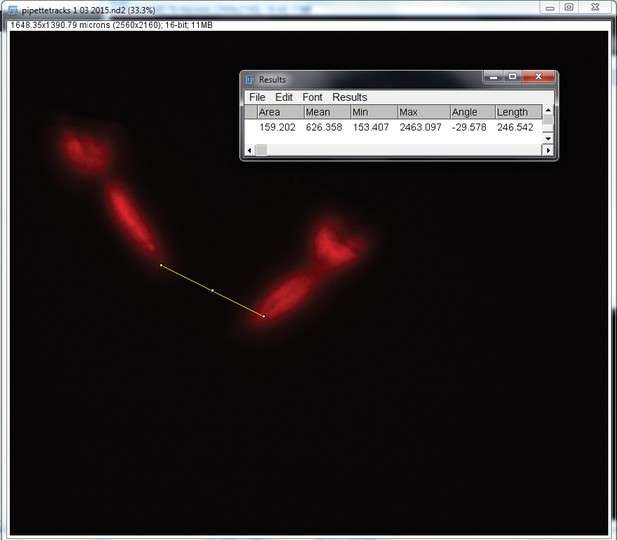Open the Font menu in Results window
617x540 pixels.
(x=312, y=97)
